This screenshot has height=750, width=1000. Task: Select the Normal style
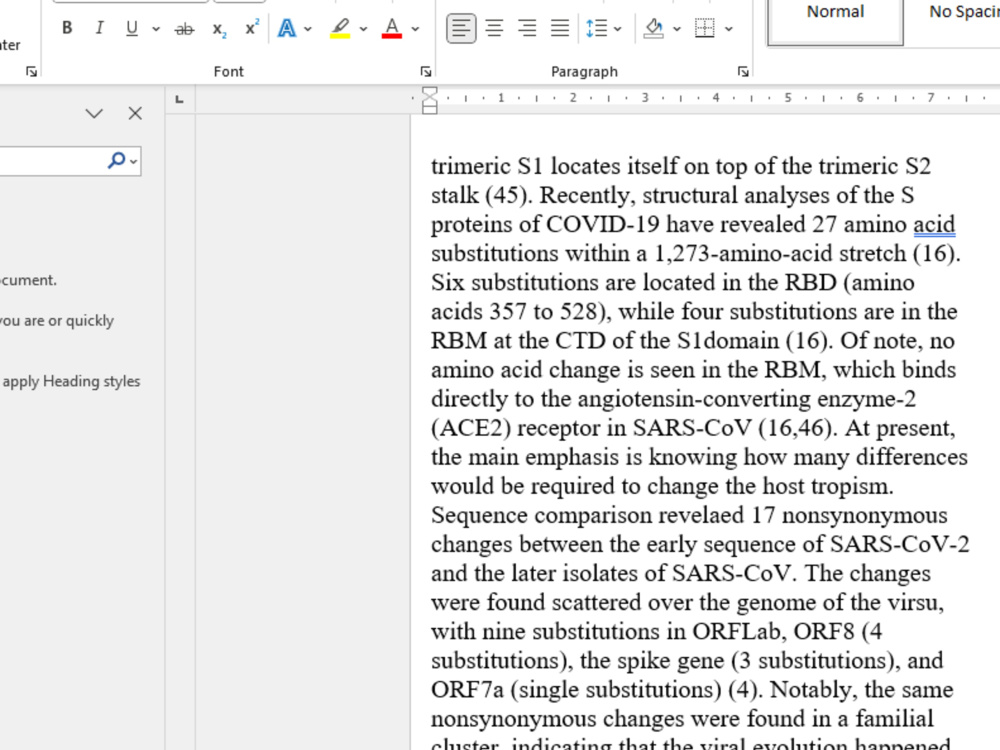click(835, 21)
